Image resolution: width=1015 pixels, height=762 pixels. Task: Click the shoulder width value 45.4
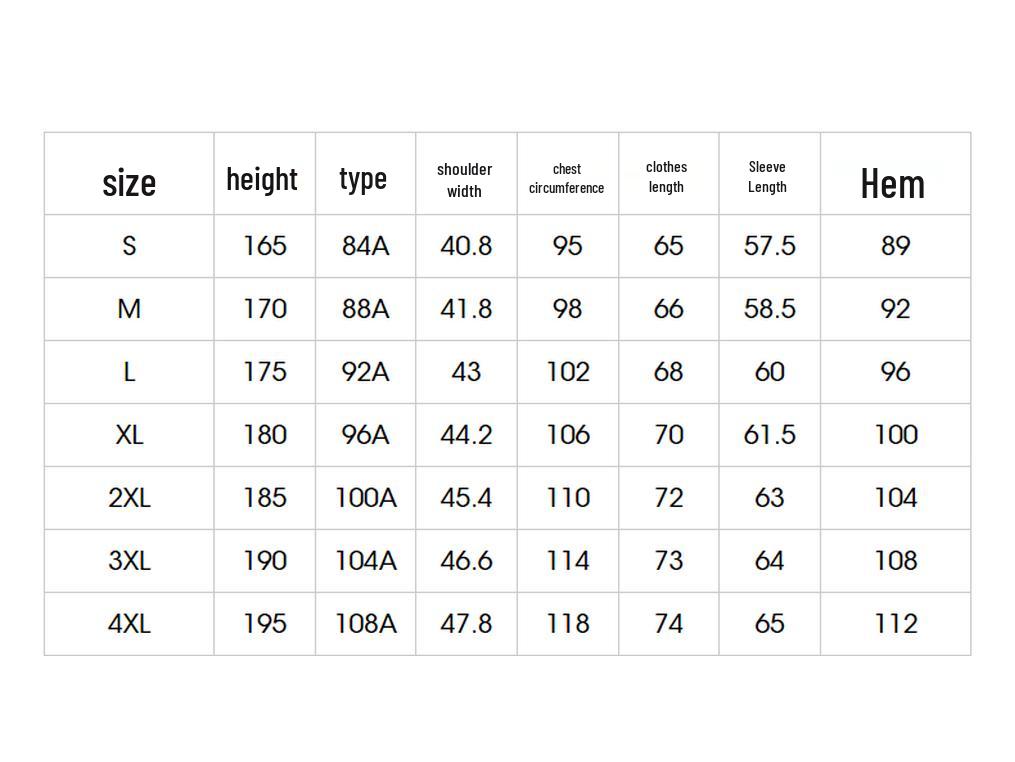click(x=466, y=498)
